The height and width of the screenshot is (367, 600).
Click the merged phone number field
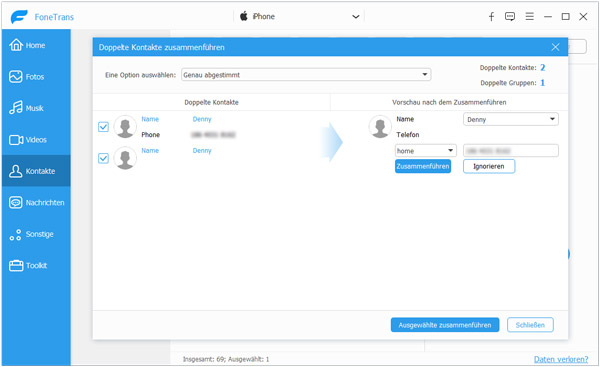[510, 151]
